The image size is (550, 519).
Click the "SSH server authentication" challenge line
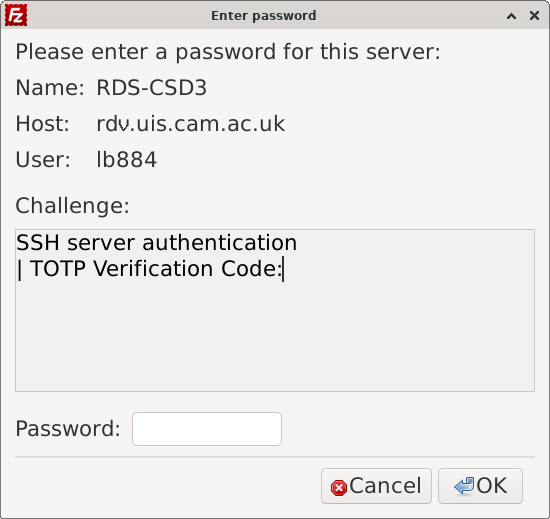(156, 243)
